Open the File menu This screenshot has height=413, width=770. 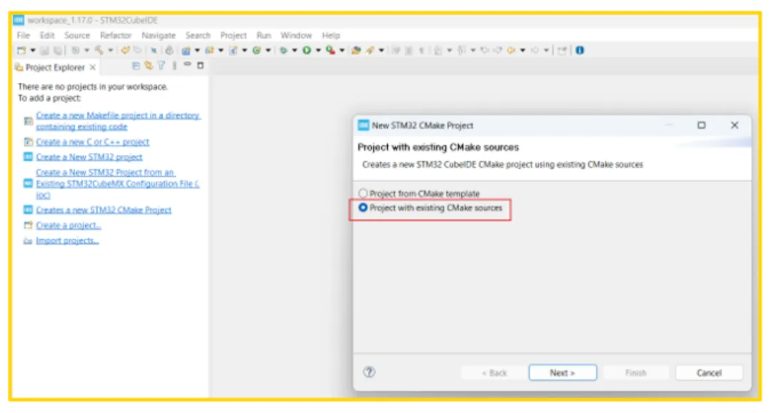pyautogui.click(x=23, y=35)
